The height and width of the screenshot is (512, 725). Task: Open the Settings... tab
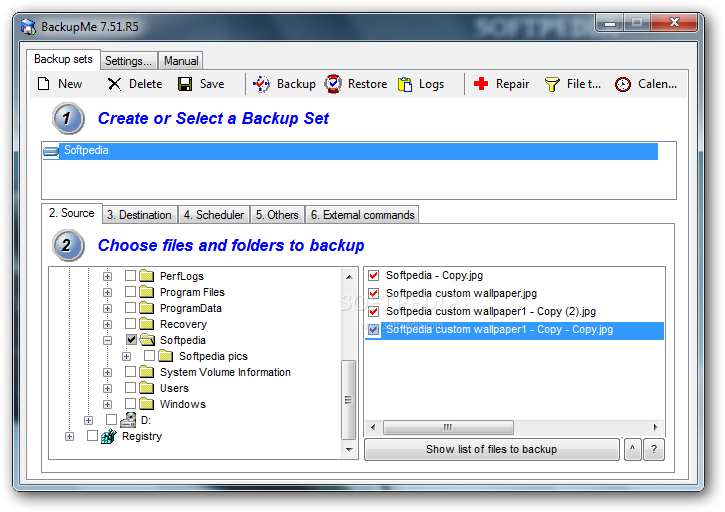(x=129, y=61)
